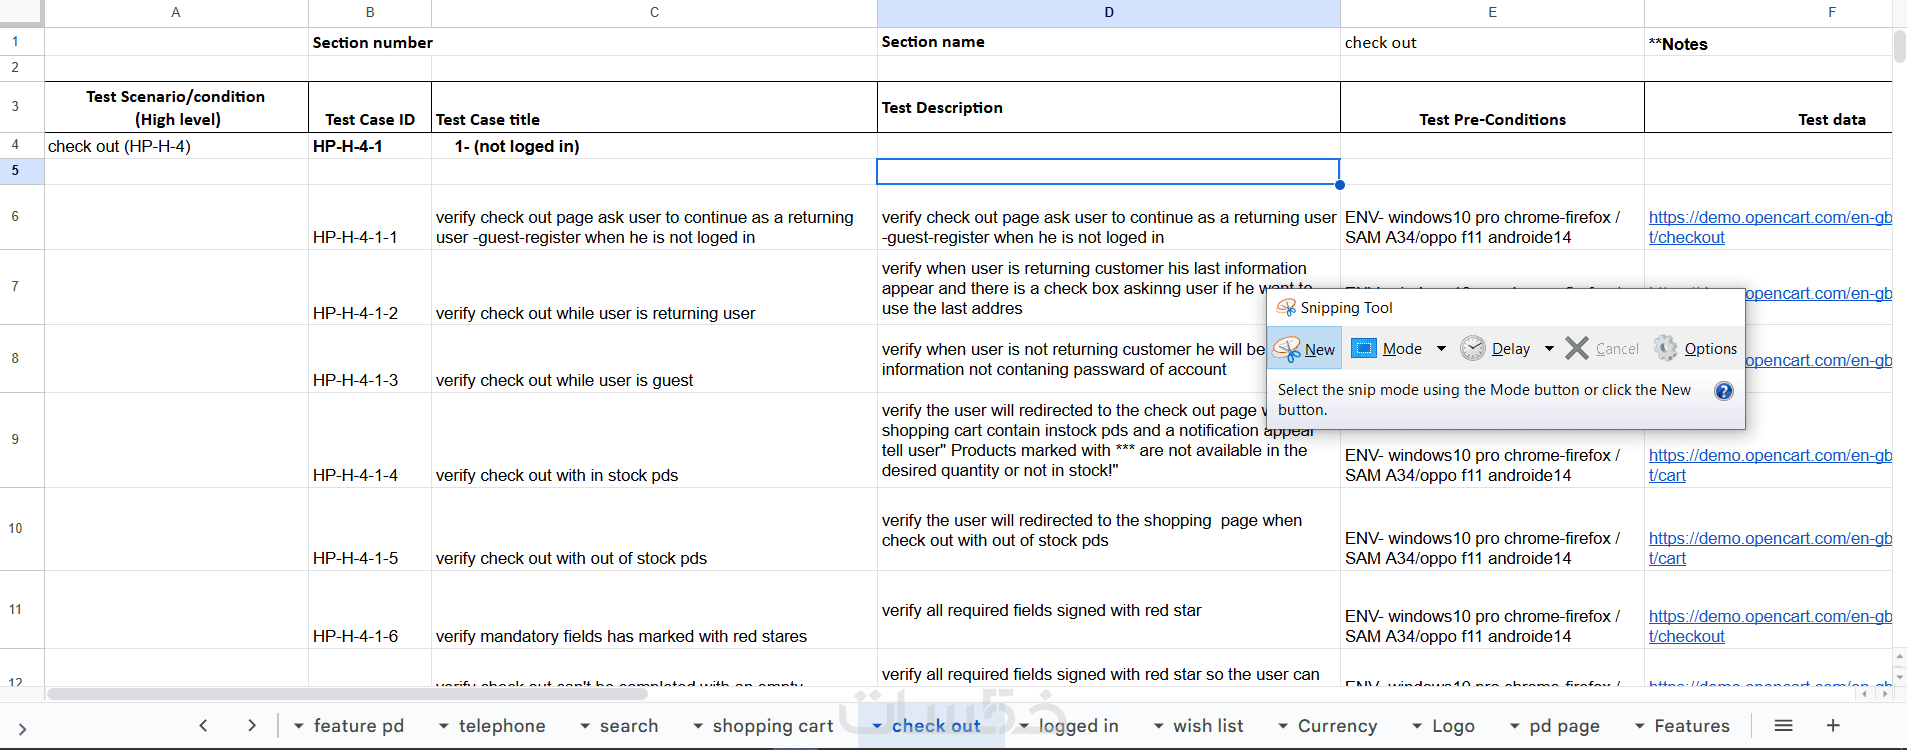Click the vertical scrollbar thumb at top right
The width and height of the screenshot is (1907, 750).
coord(1899,46)
